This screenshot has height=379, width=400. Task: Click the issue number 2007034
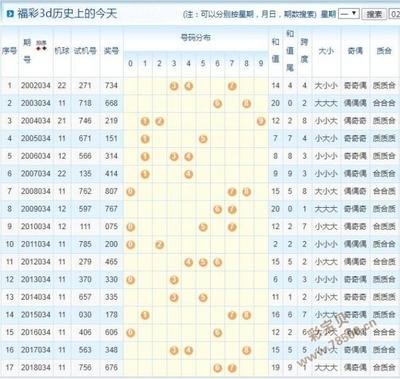pos(36,174)
